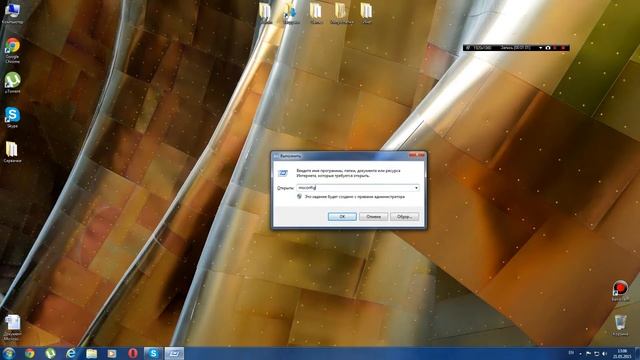Launch Internet Explorer from the taskbar

coord(71,353)
